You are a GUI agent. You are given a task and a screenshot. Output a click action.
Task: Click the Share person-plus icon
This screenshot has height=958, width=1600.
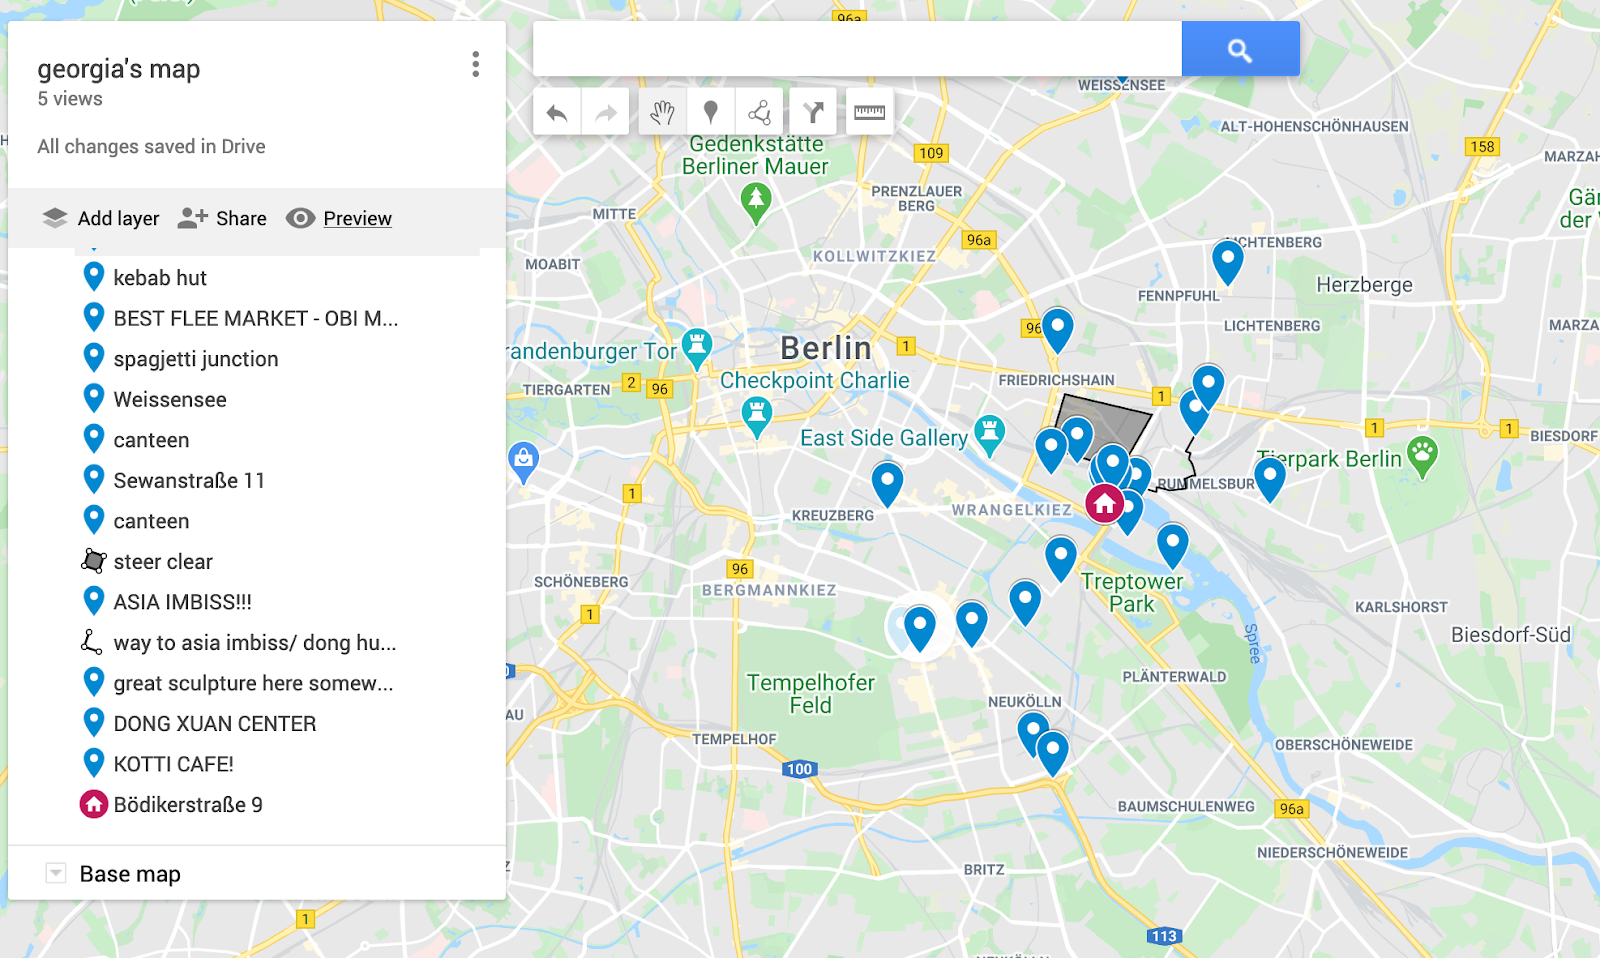pyautogui.click(x=192, y=218)
